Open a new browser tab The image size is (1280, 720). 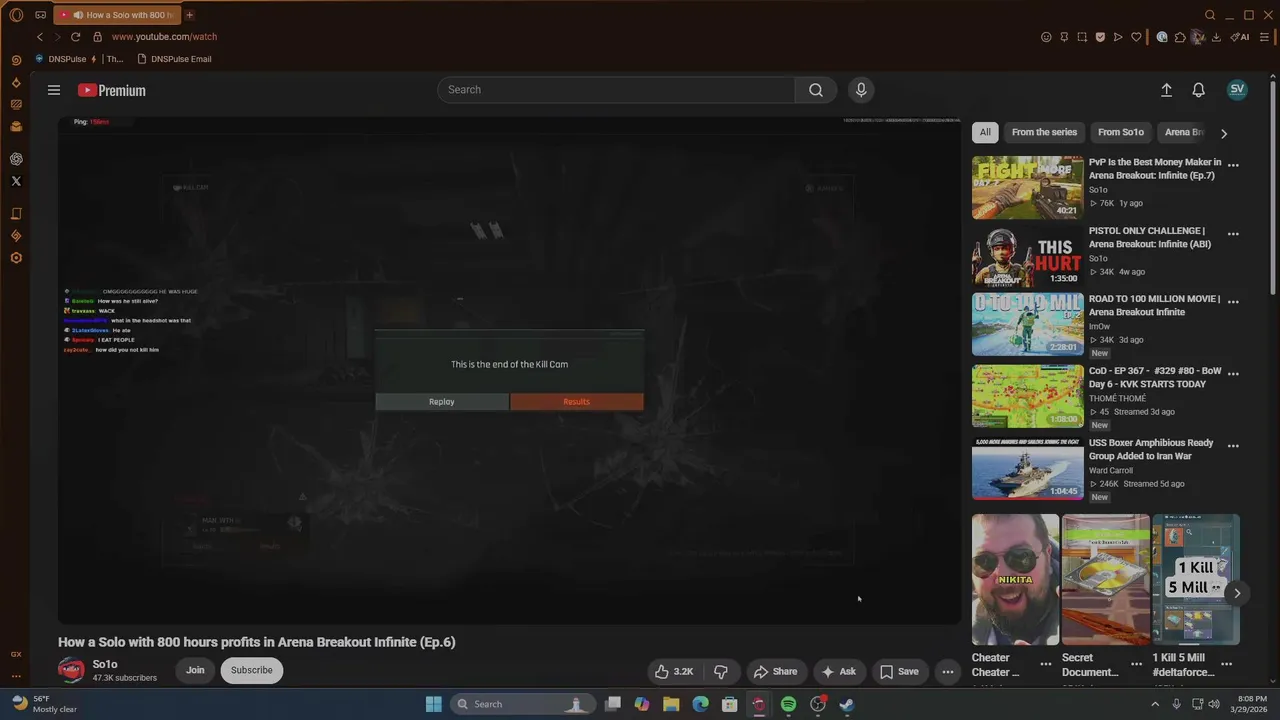point(189,15)
